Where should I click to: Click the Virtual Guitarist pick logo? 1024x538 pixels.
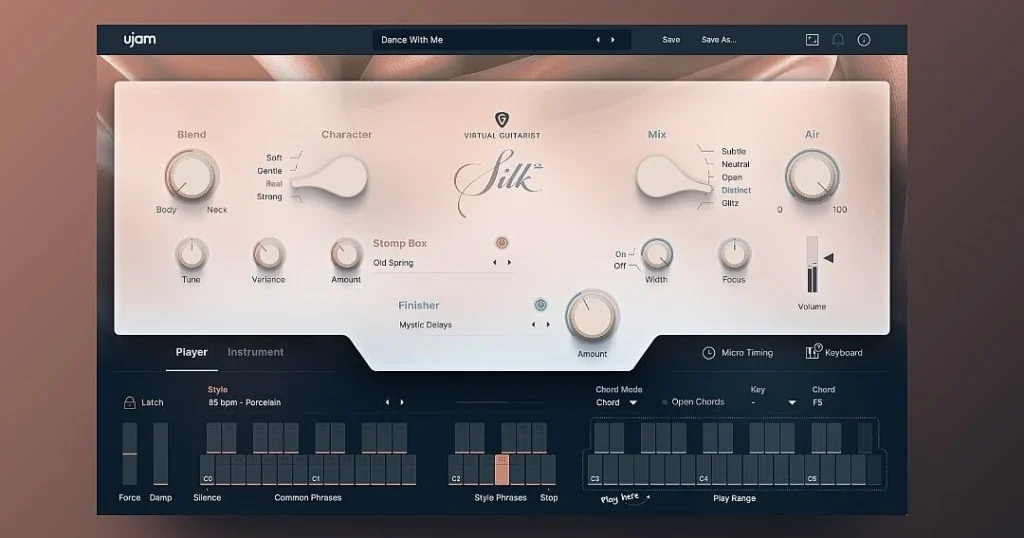click(502, 119)
